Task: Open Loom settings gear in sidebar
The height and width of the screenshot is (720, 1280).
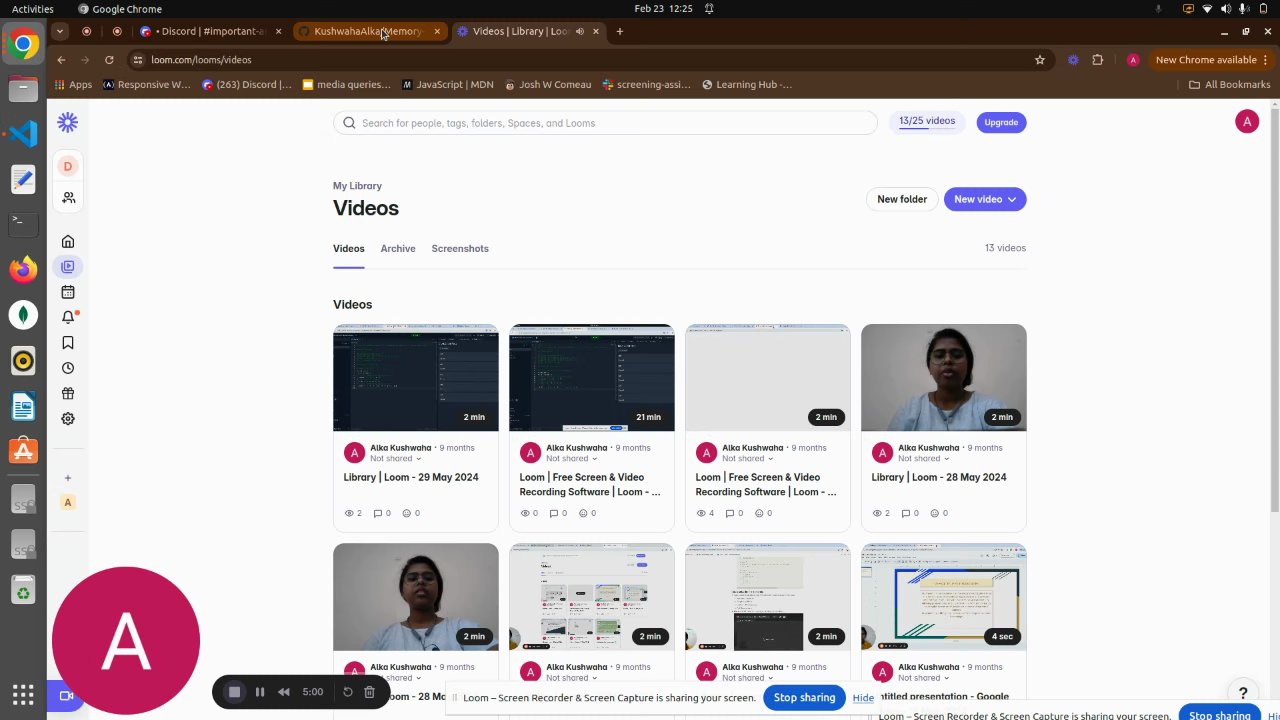Action: point(68,419)
